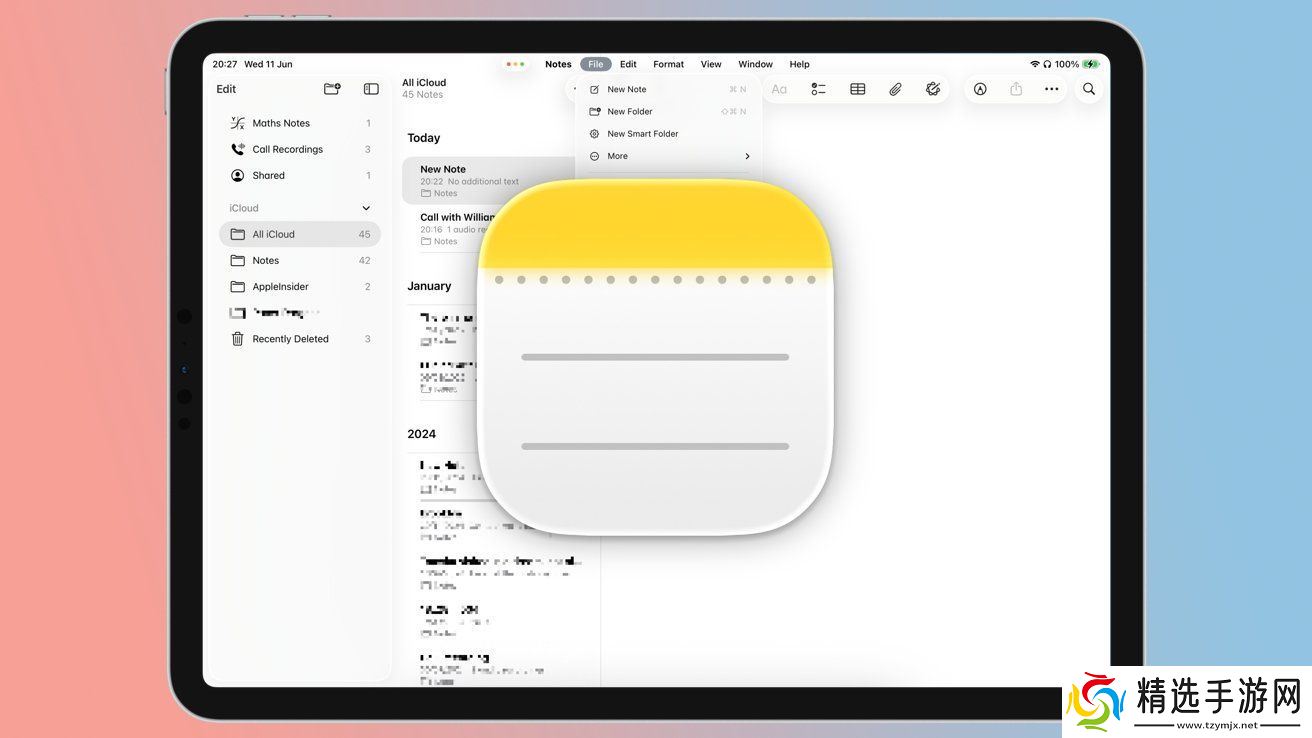
Task: Click the paperclip attachment icon
Action: (x=895, y=89)
